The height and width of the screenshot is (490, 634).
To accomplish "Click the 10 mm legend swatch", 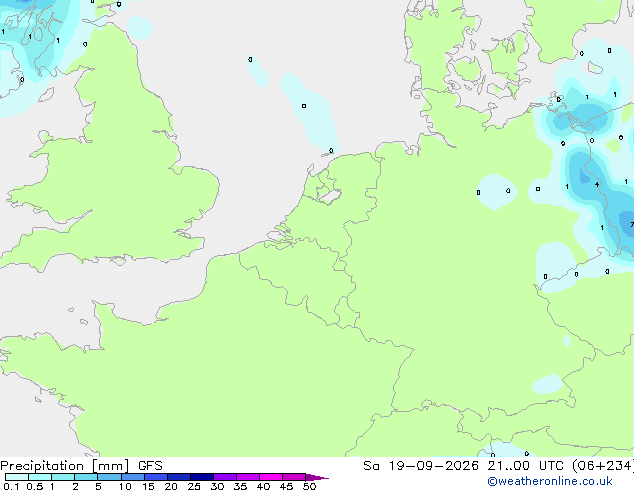I will point(132,477).
